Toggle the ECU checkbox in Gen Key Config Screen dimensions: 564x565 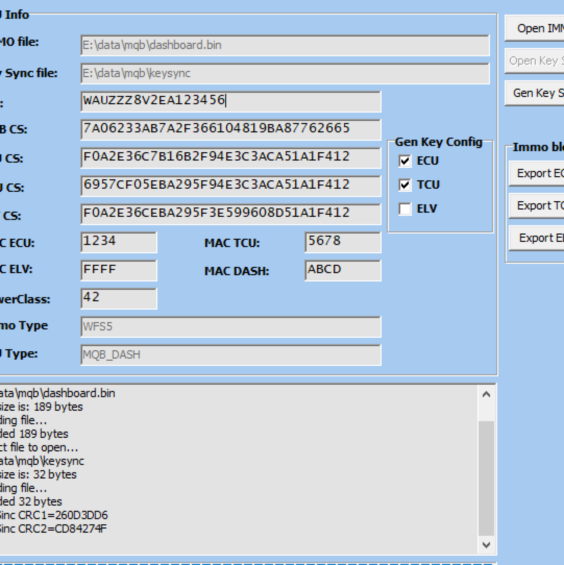point(405,161)
